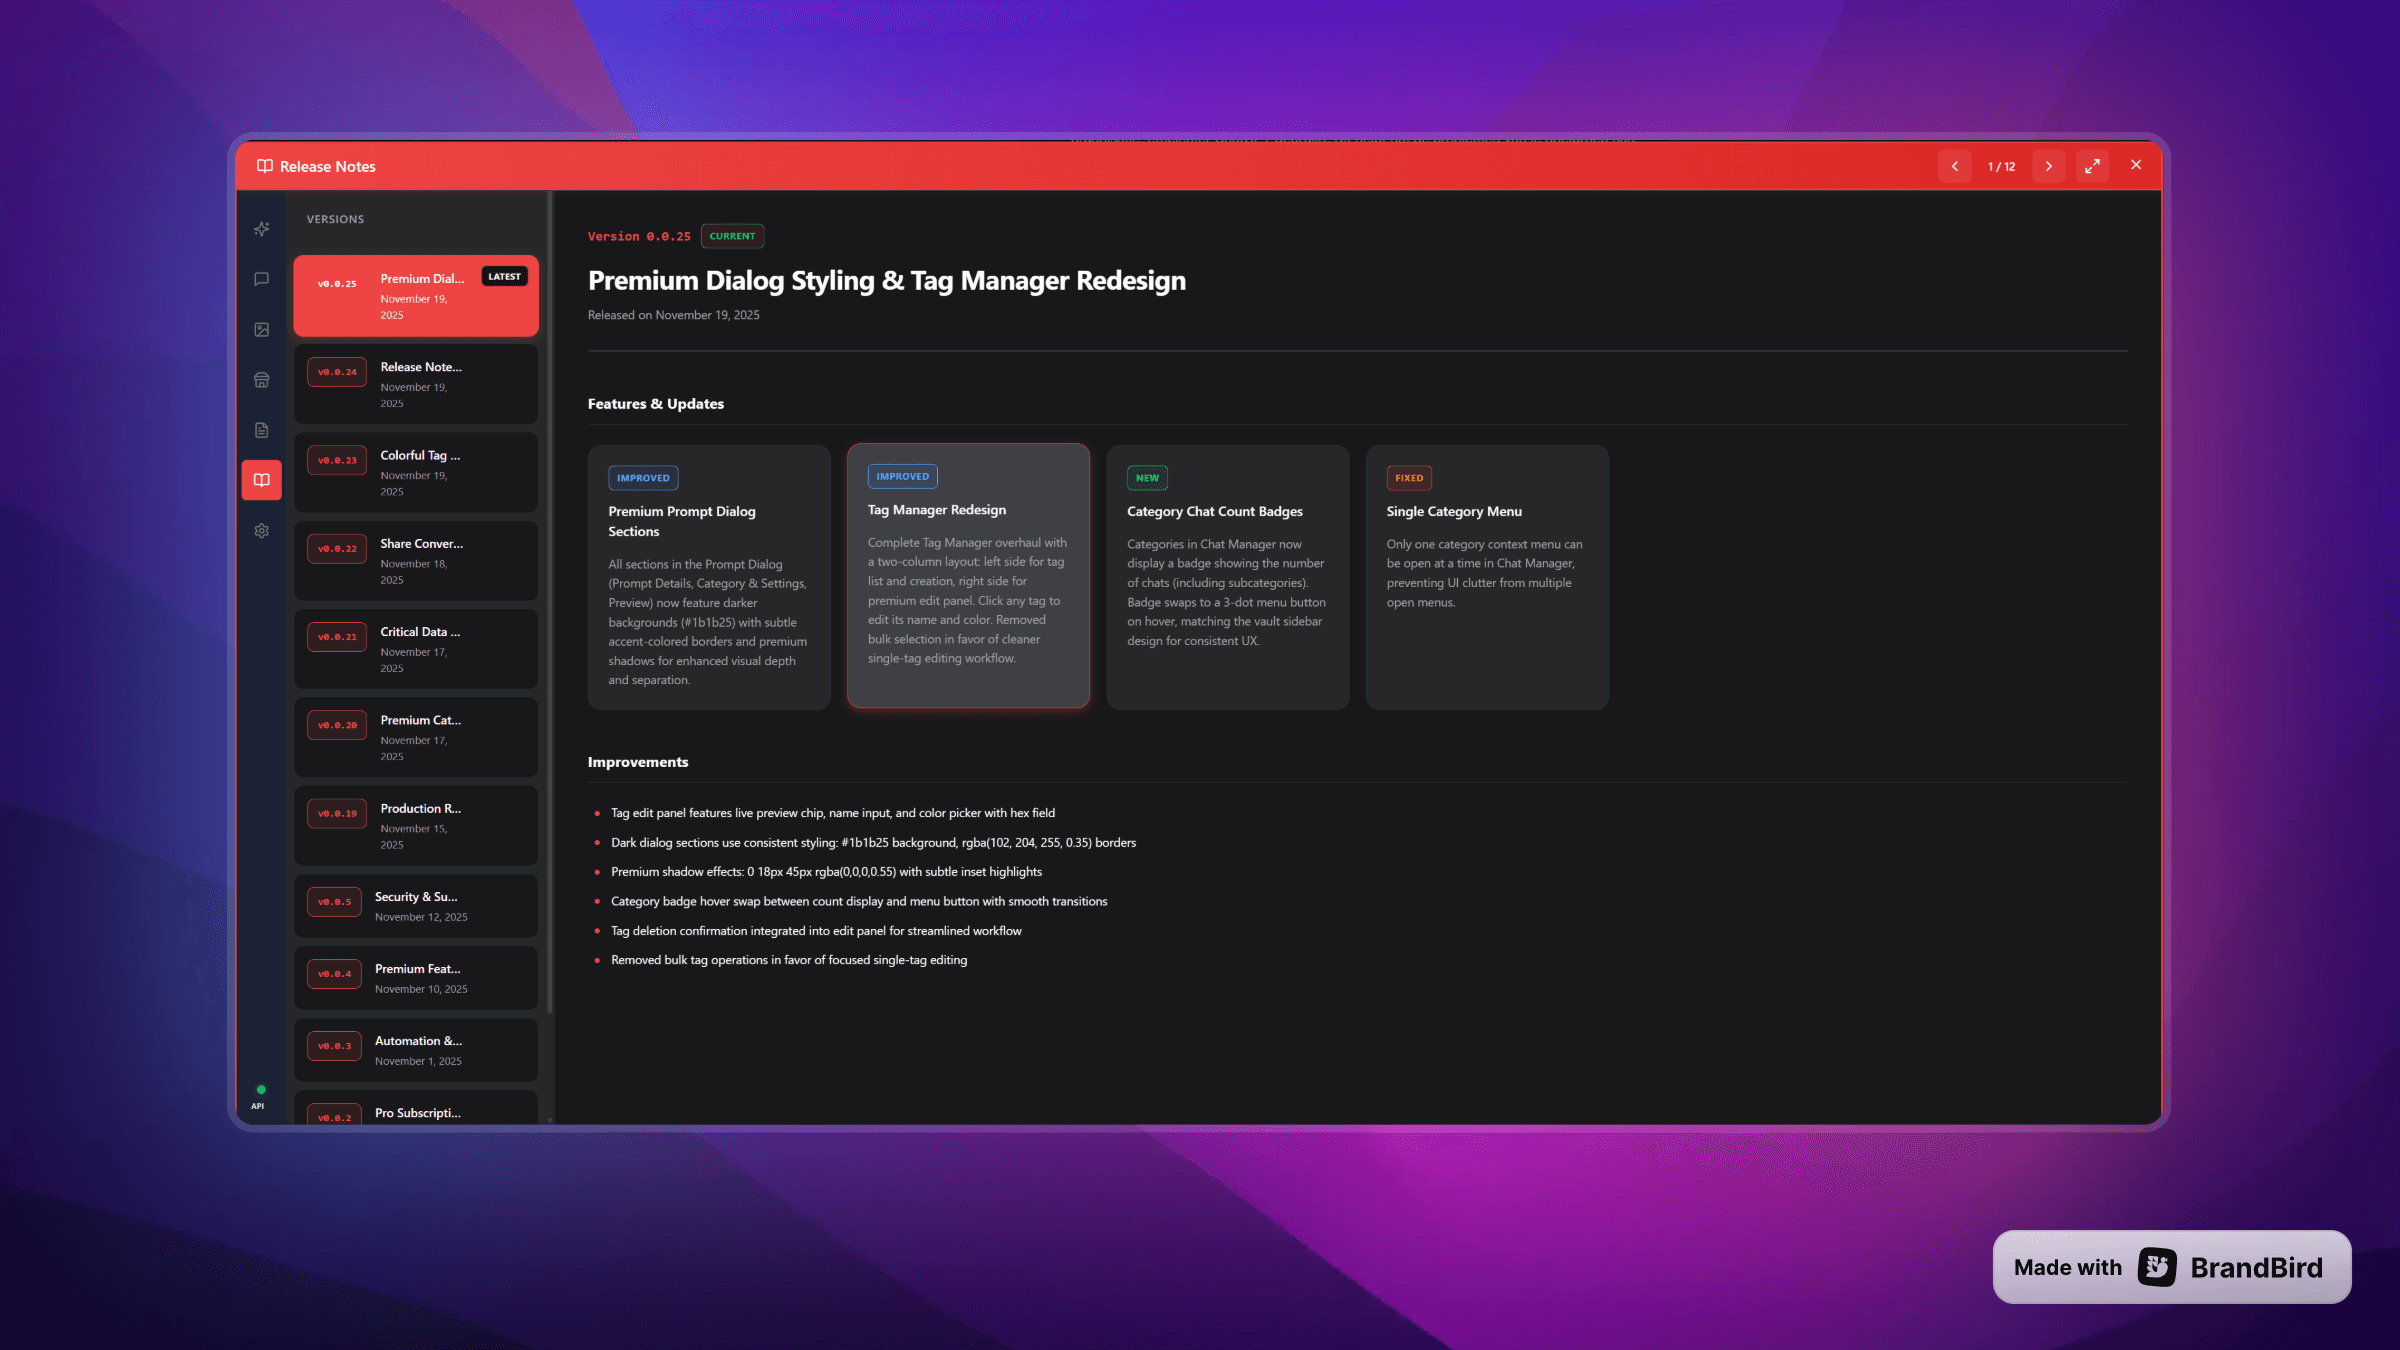
Task: Click the fullscreen expand icon on the header
Action: click(2093, 165)
